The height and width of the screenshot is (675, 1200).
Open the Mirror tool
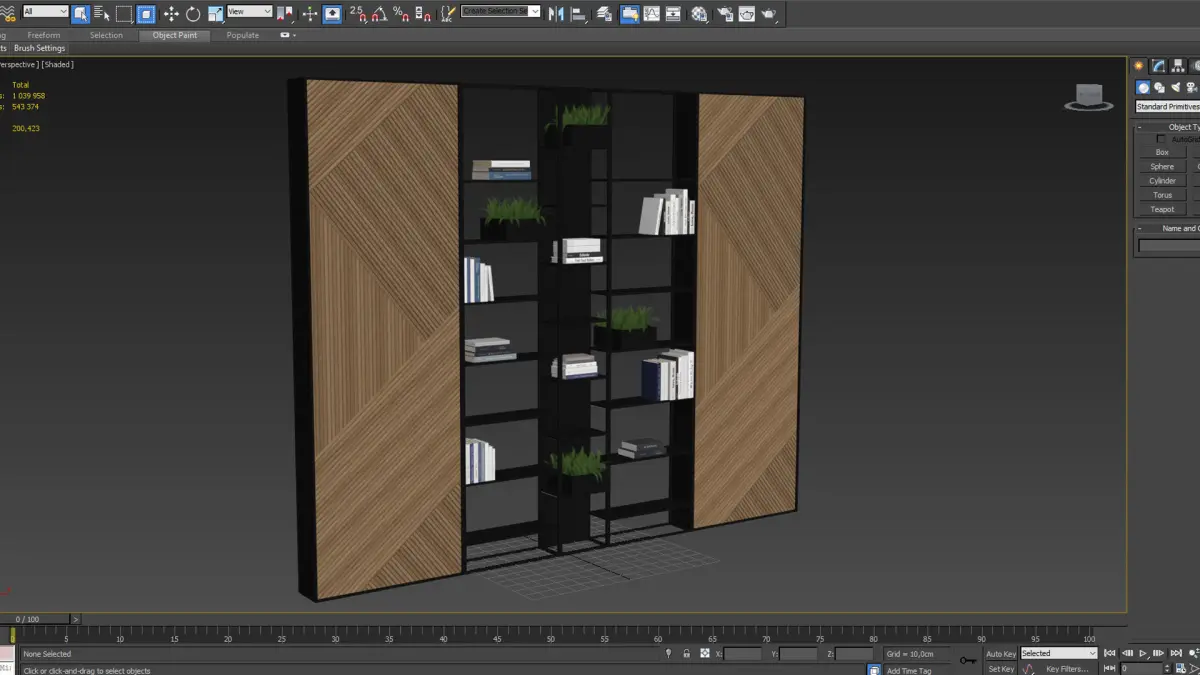coord(556,14)
